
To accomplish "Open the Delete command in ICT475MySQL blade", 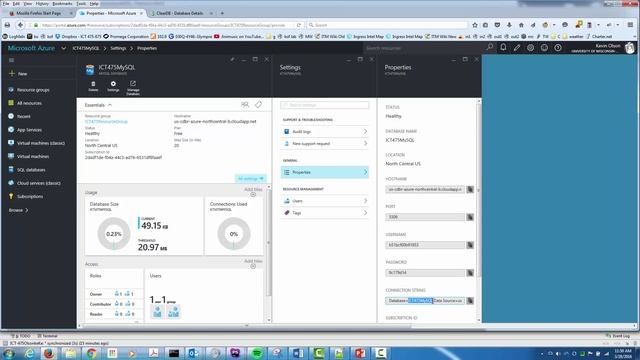I will point(93,86).
